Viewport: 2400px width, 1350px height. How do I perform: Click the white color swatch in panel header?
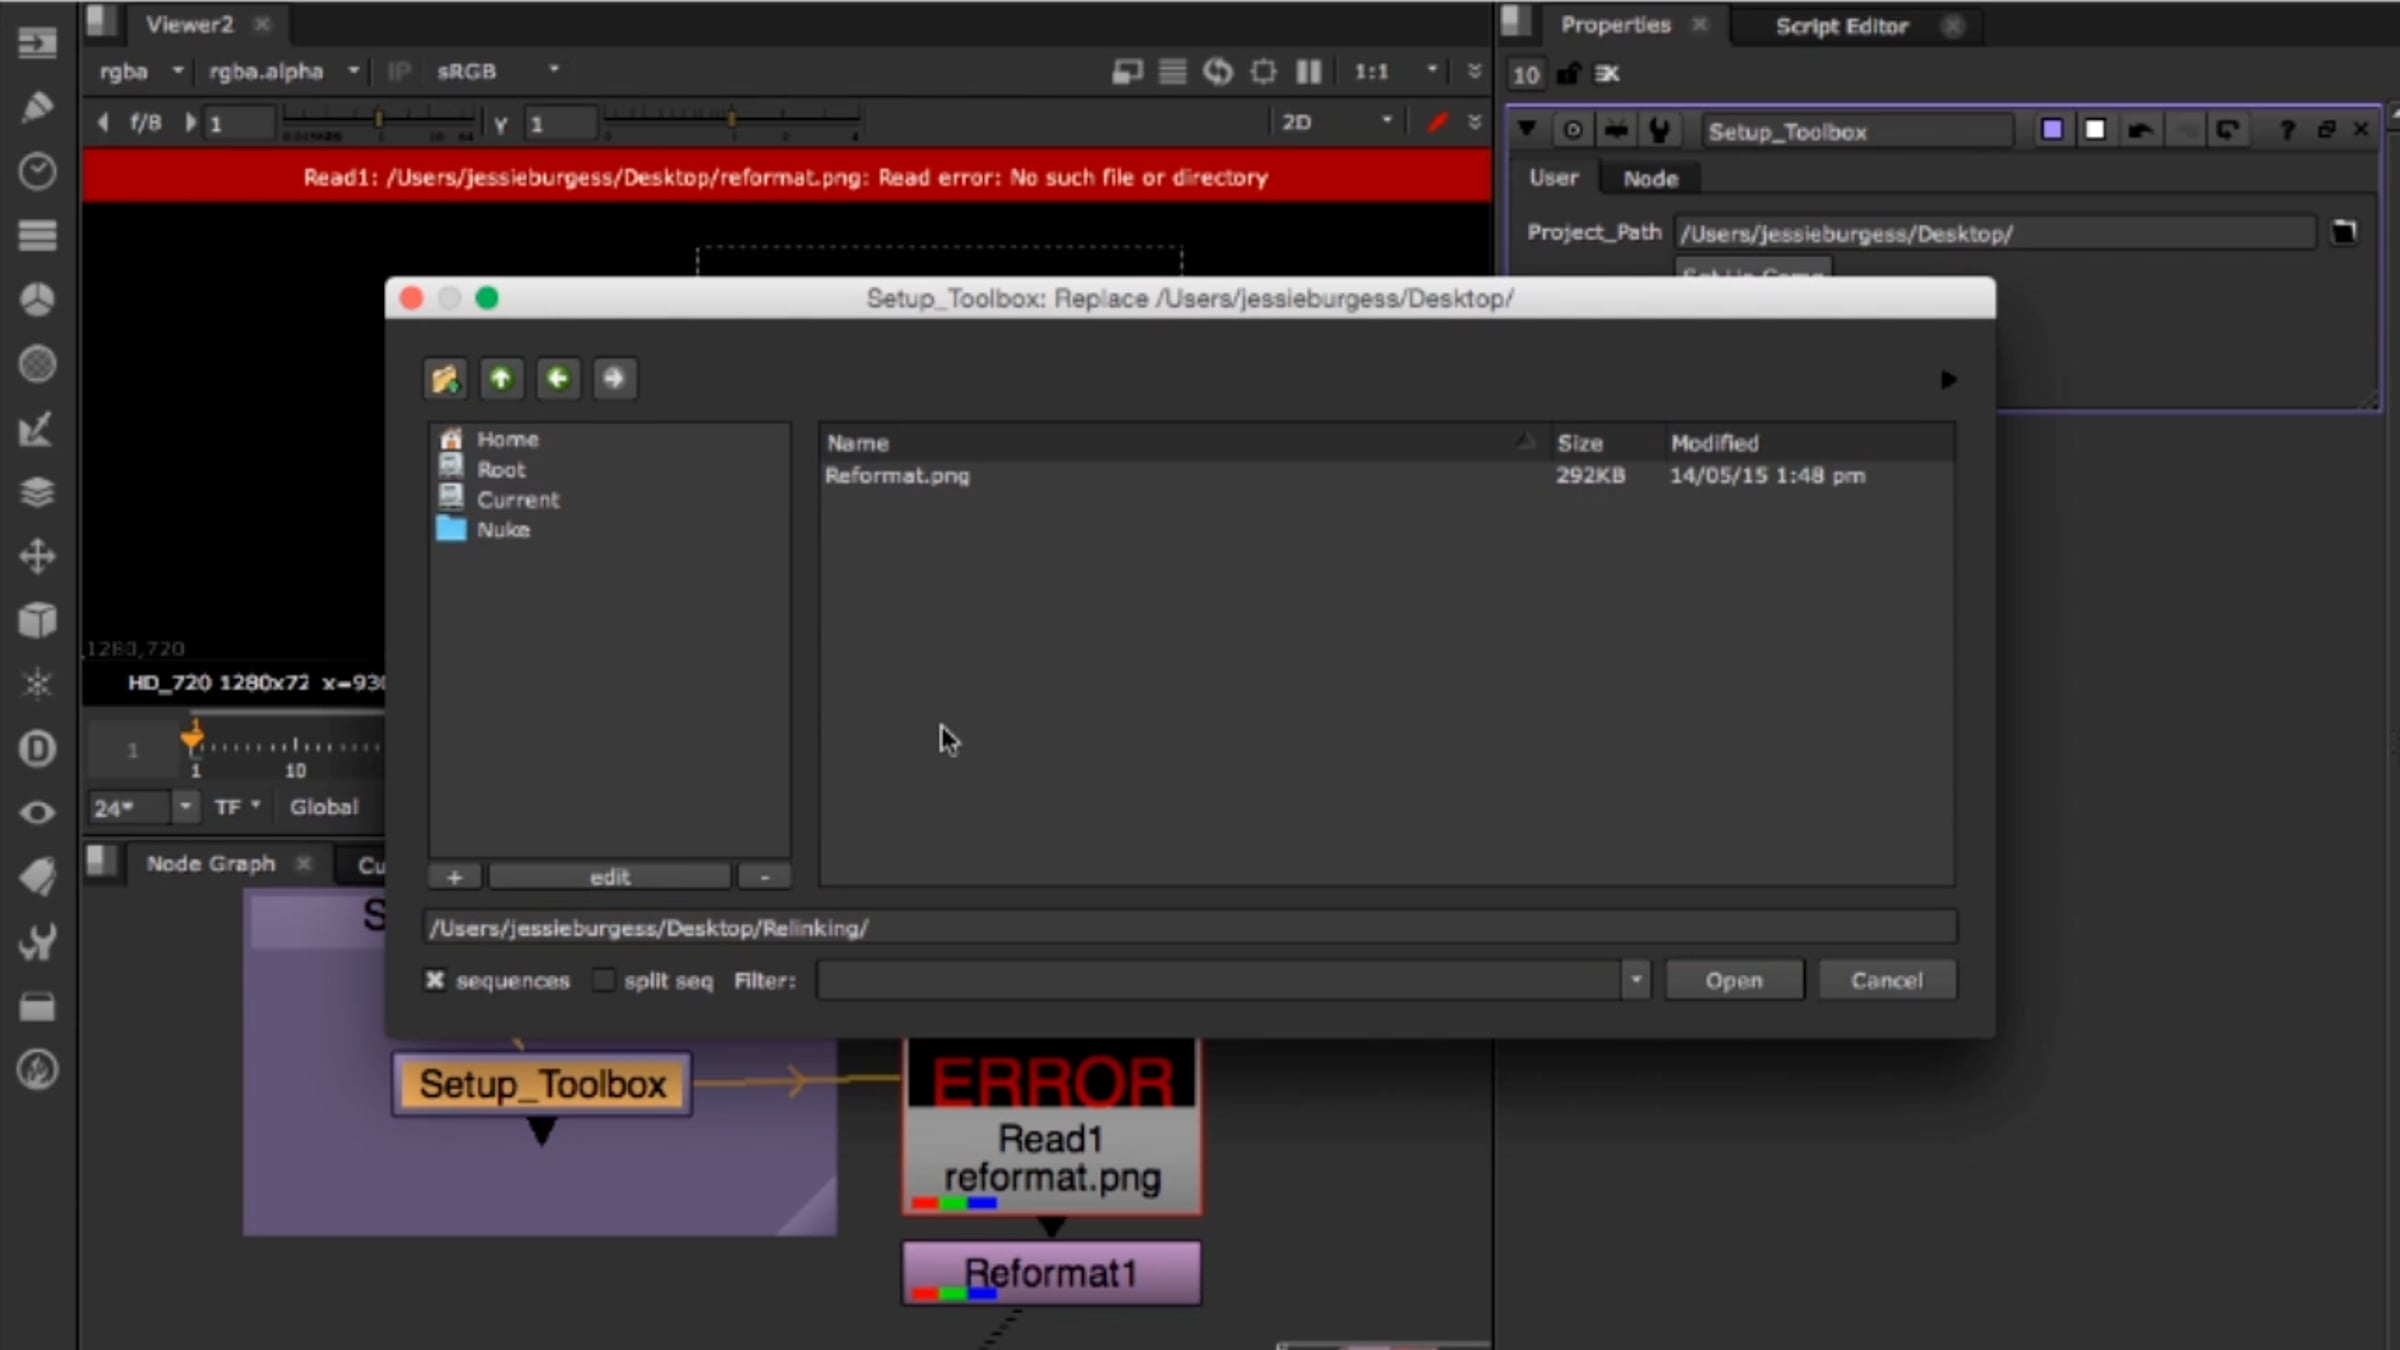(x=2095, y=131)
